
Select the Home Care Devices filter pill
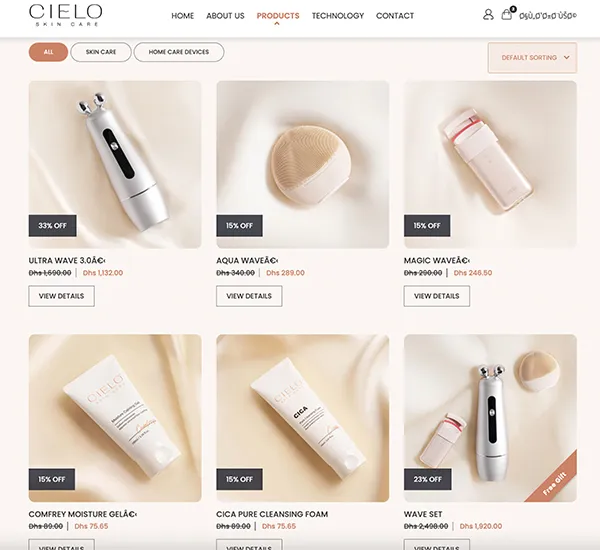click(x=179, y=52)
